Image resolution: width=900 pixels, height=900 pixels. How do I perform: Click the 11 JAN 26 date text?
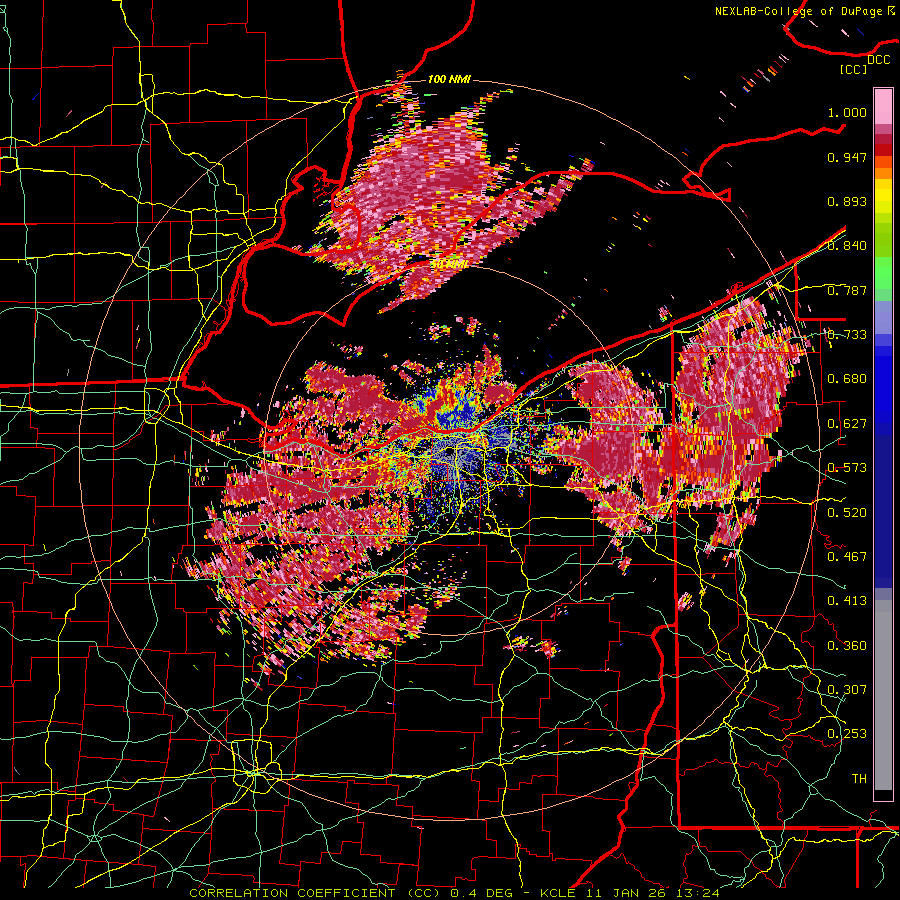point(628,893)
